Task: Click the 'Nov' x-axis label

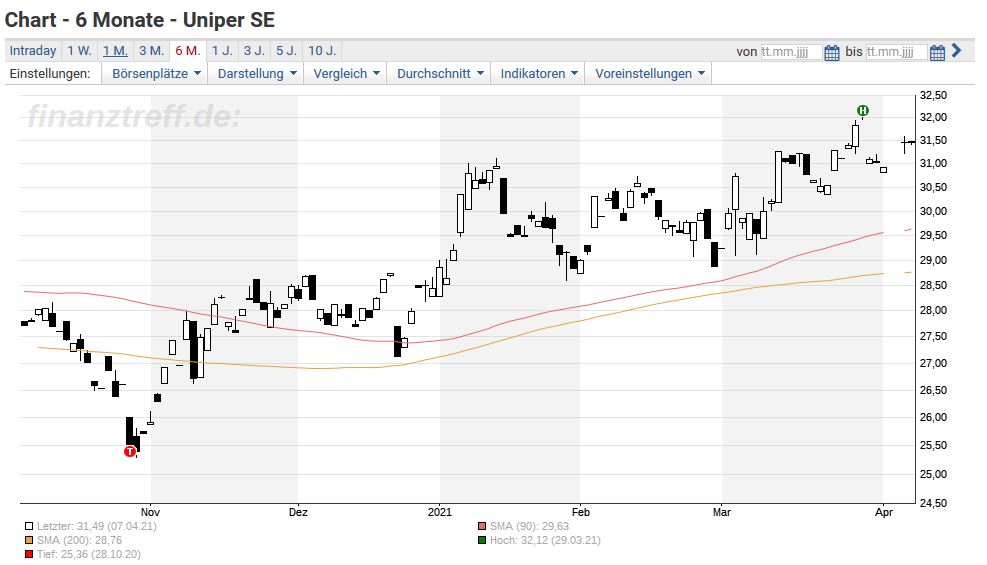Action: pyautogui.click(x=150, y=512)
